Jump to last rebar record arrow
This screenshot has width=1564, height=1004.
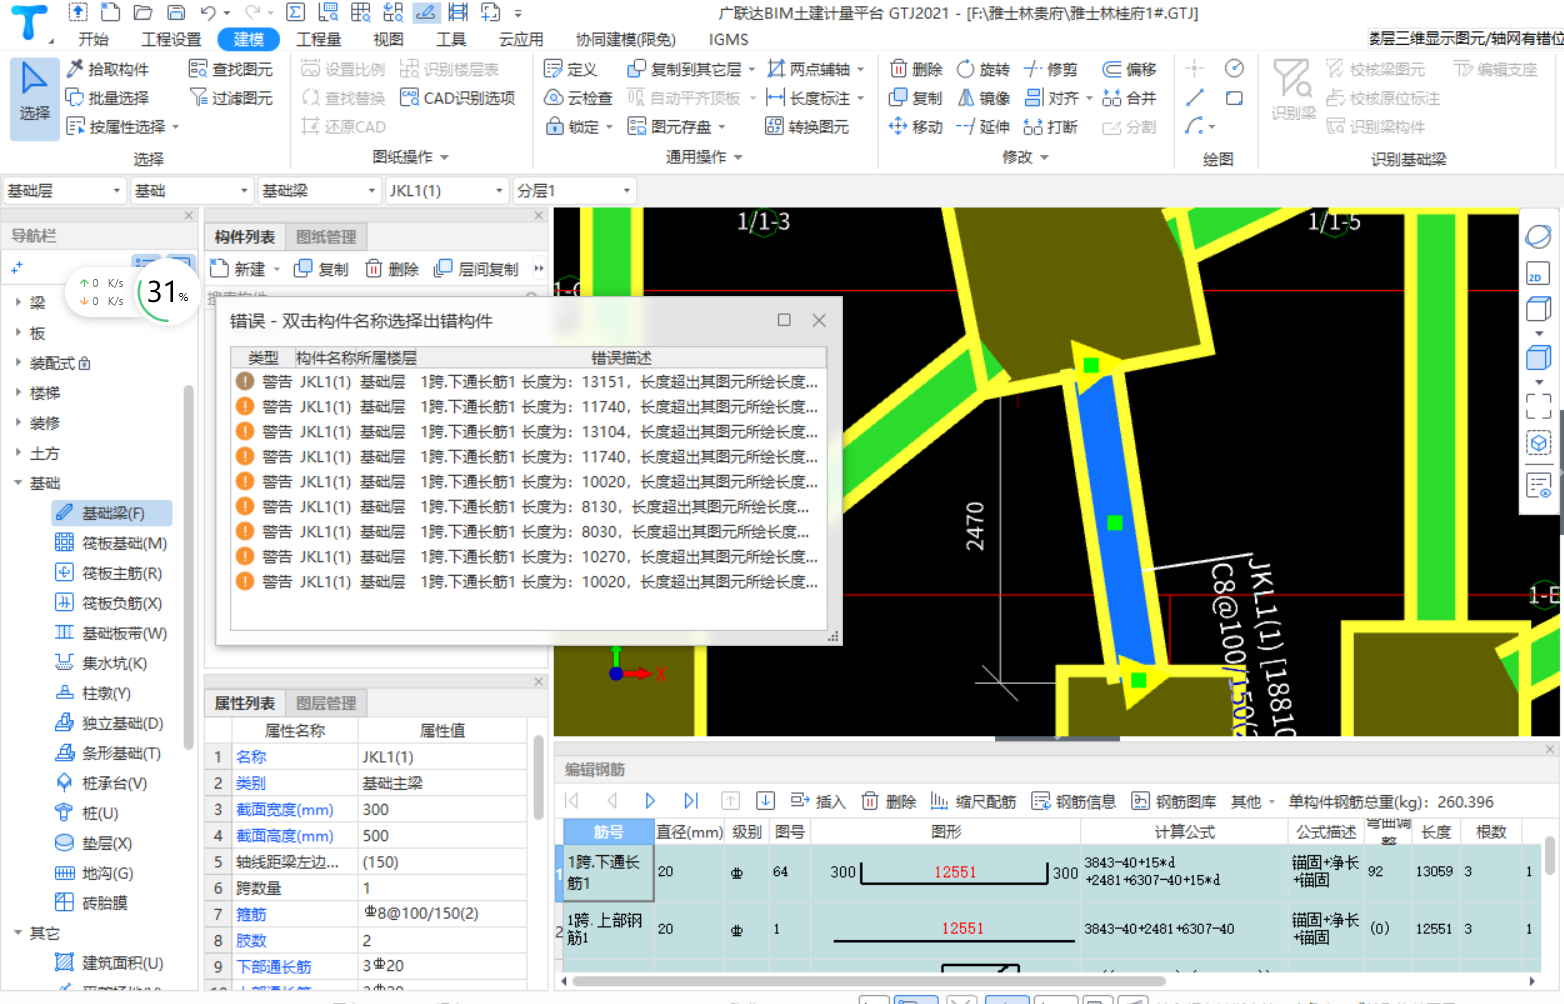tap(691, 801)
